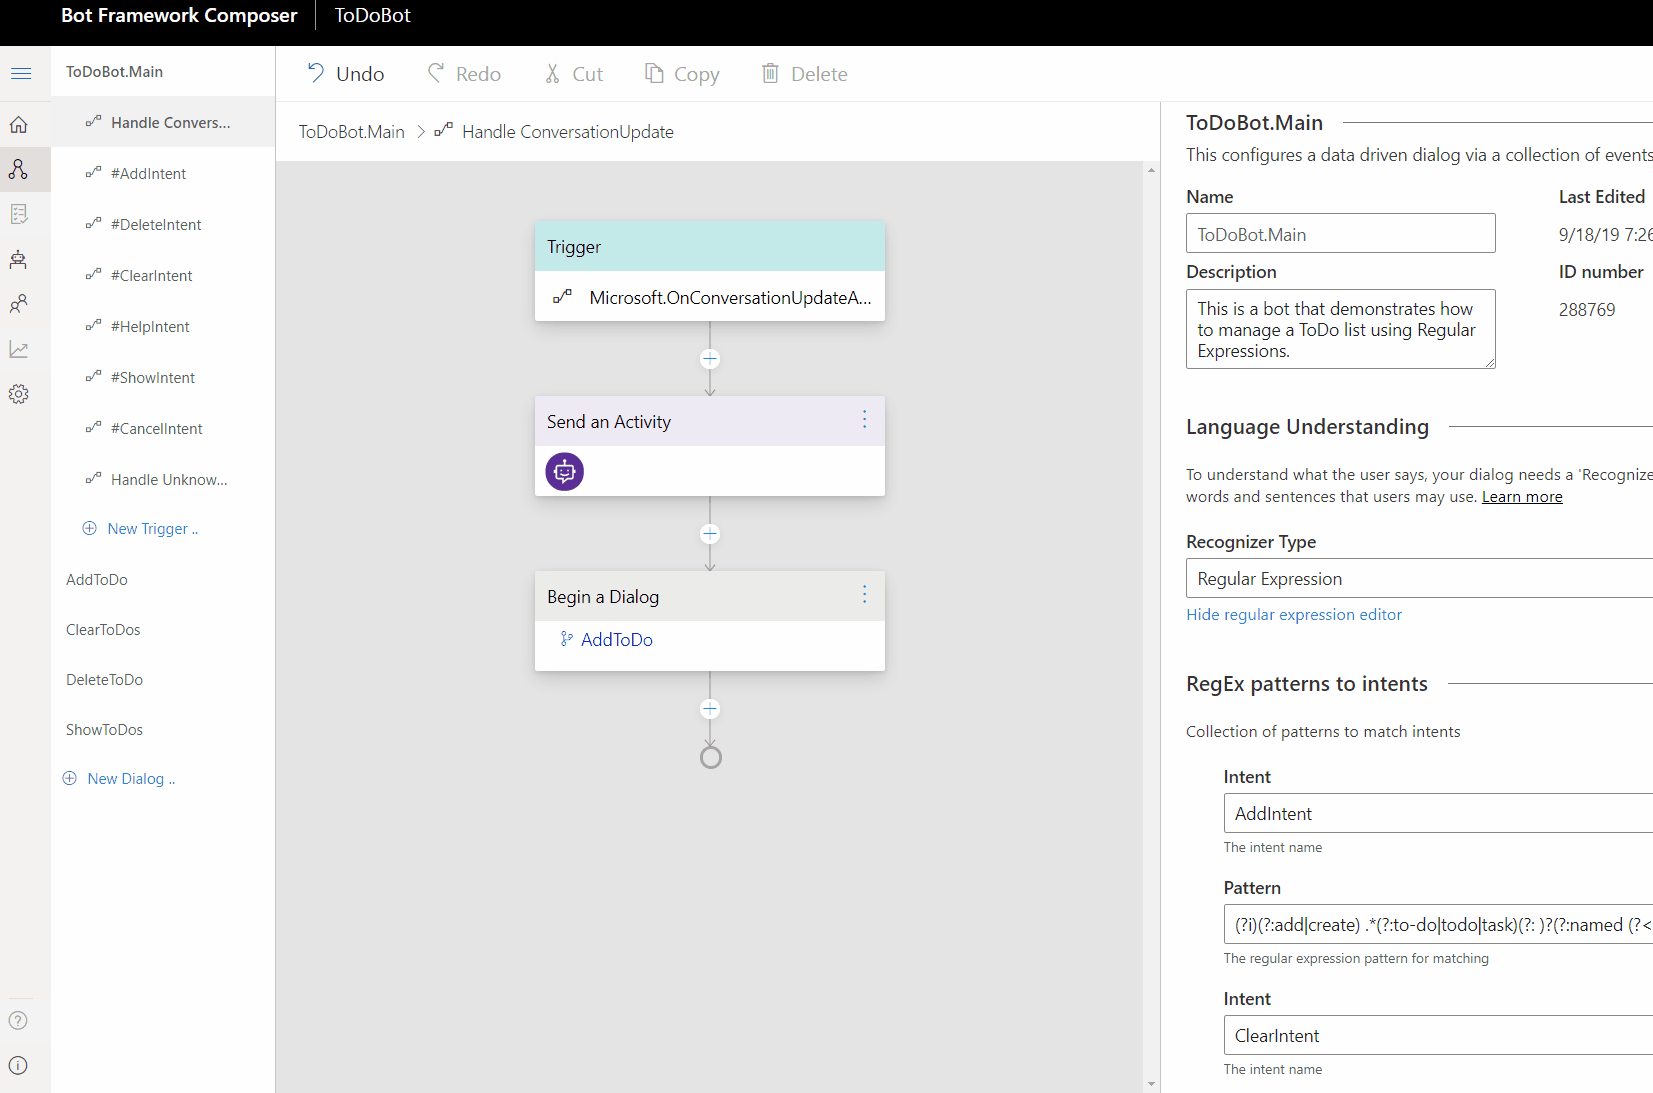Click the Cut toolbar button
Image resolution: width=1653 pixels, height=1093 pixels.
click(x=574, y=74)
